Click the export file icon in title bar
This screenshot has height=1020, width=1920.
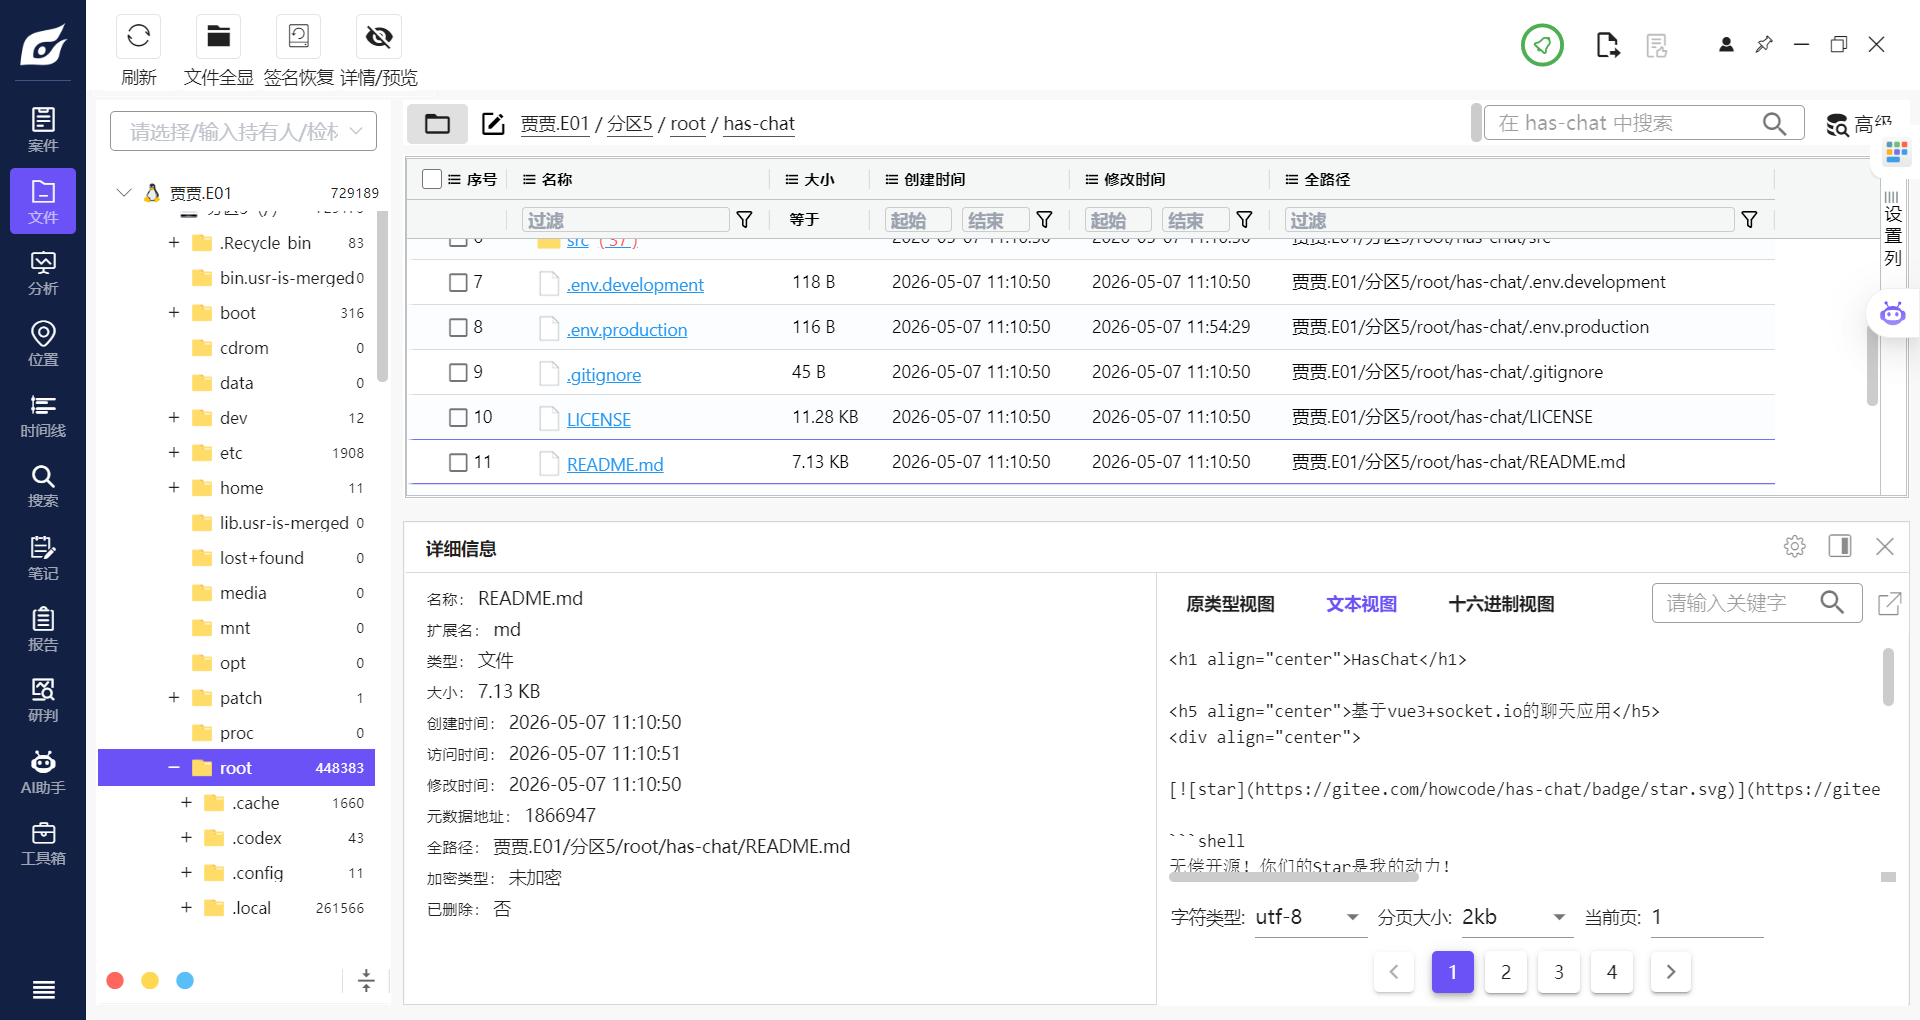(x=1607, y=45)
